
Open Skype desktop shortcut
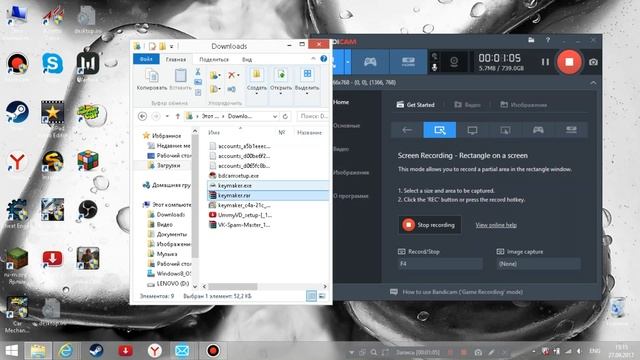pyautogui.click(x=52, y=64)
